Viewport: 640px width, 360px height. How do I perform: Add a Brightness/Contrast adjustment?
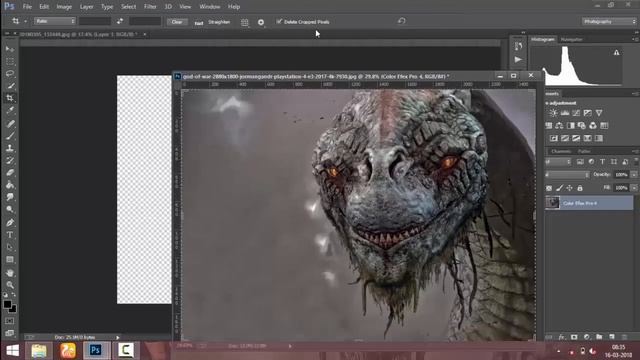553,113
